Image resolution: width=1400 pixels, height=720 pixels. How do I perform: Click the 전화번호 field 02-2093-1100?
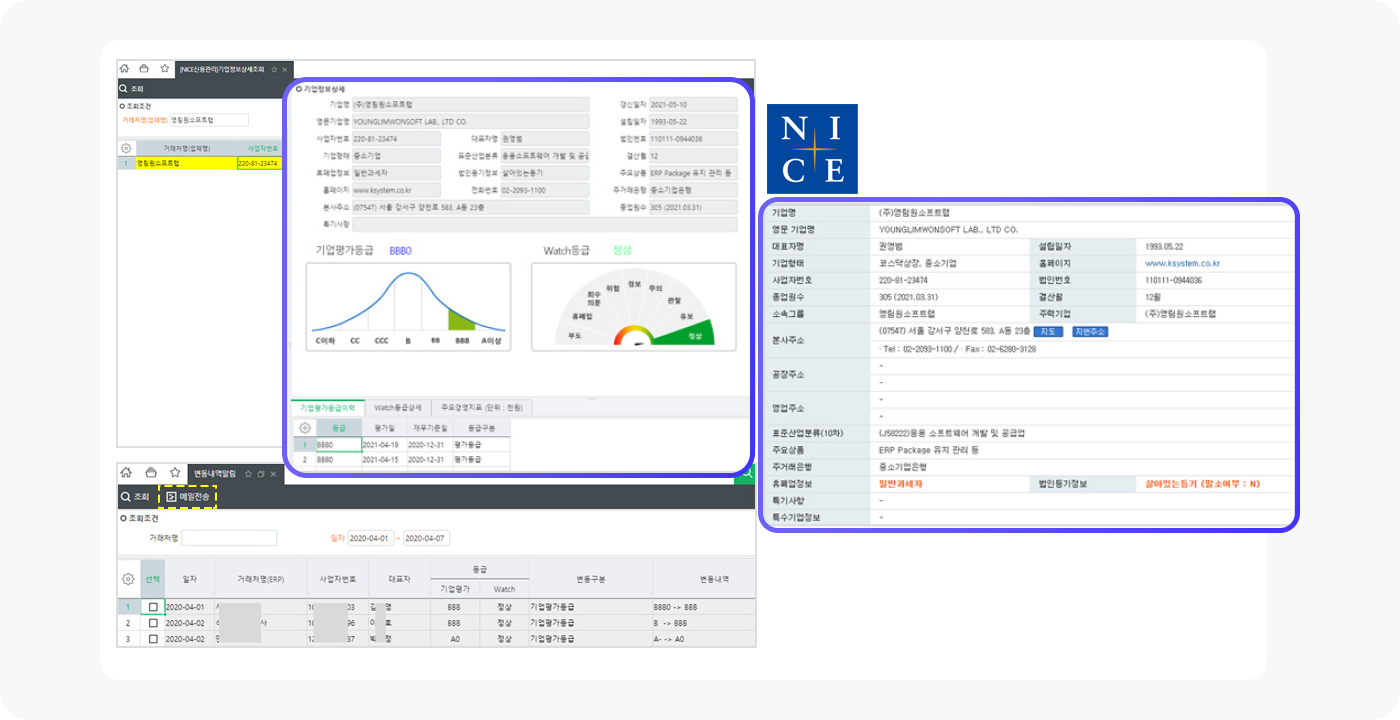click(544, 190)
